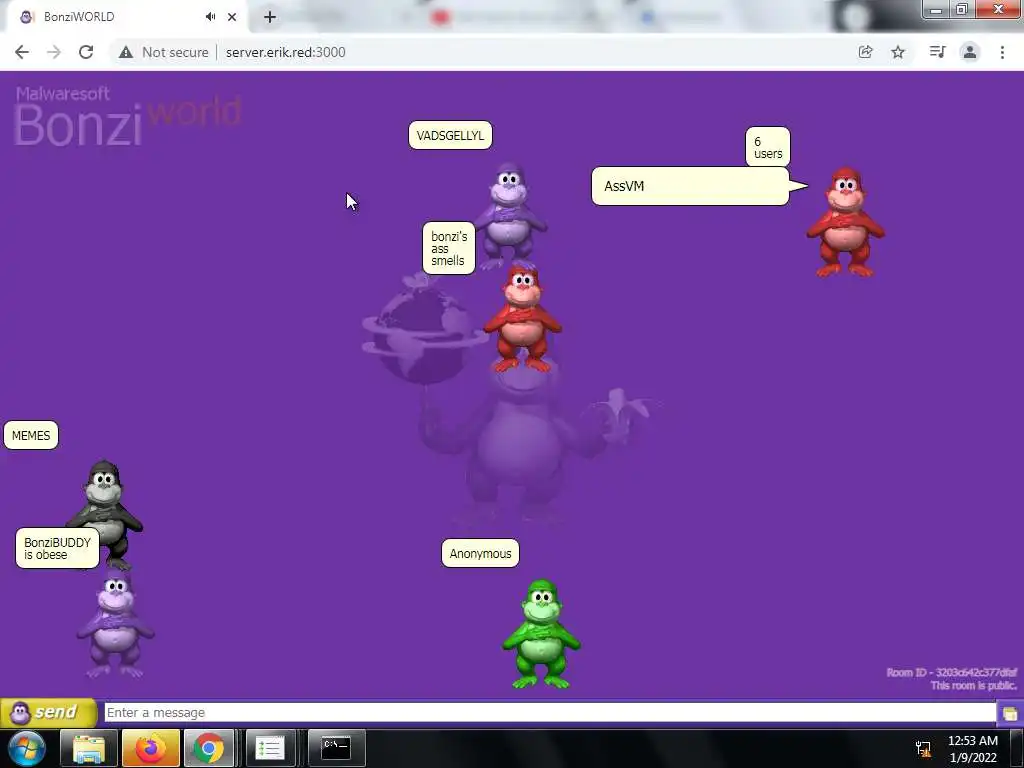Viewport: 1024px width, 768px height.
Task: Launch Firefox from the taskbar
Action: [151, 748]
